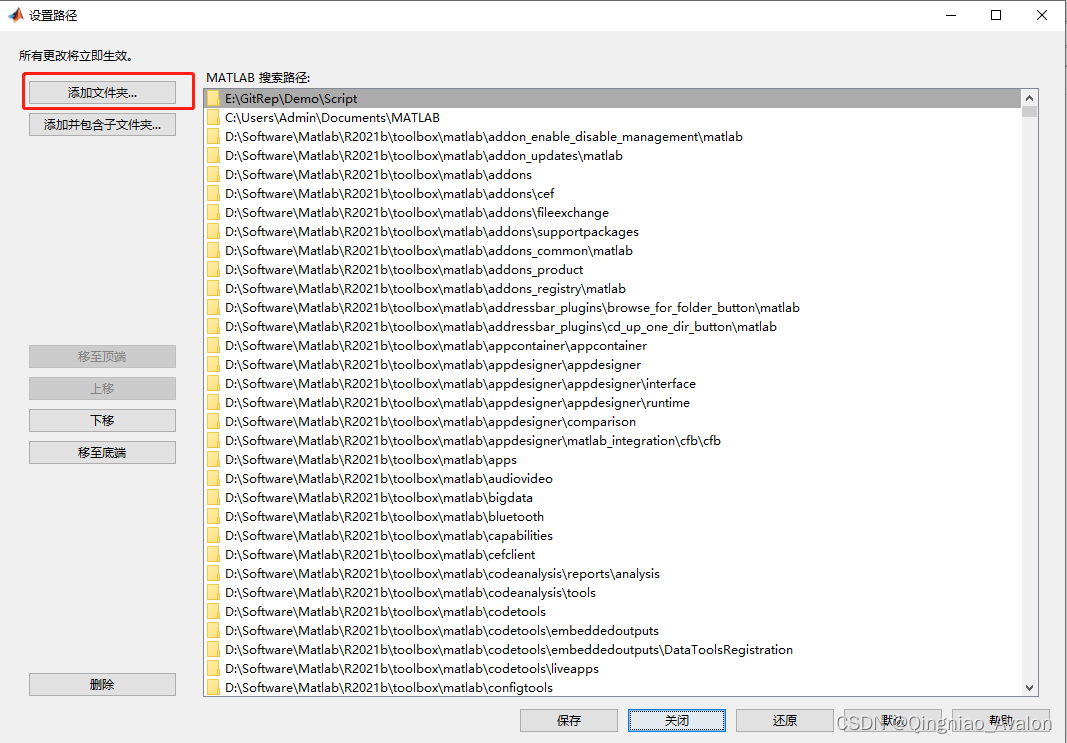This screenshot has width=1067, height=743.
Task: Click folder icon for bluetooth row
Action: click(214, 518)
